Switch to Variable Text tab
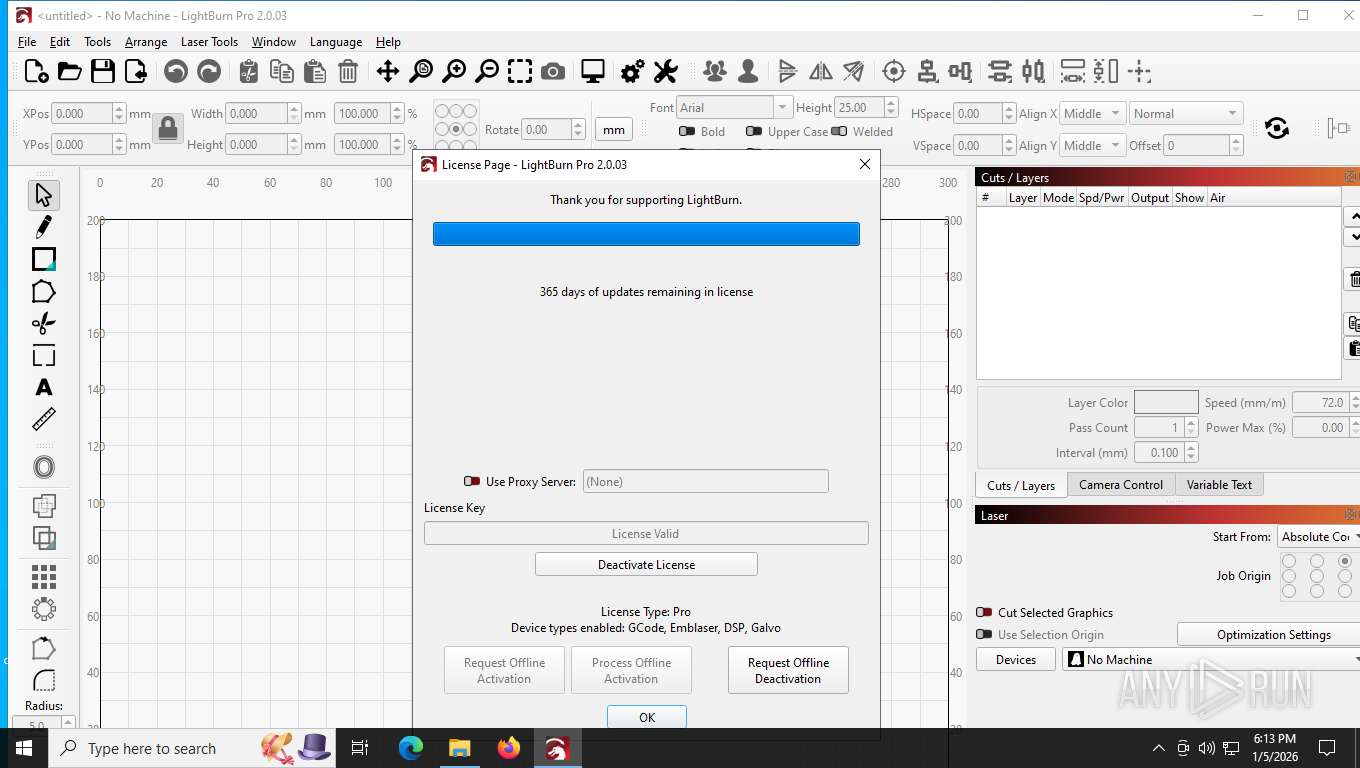Image resolution: width=1360 pixels, height=768 pixels. pos(1219,484)
